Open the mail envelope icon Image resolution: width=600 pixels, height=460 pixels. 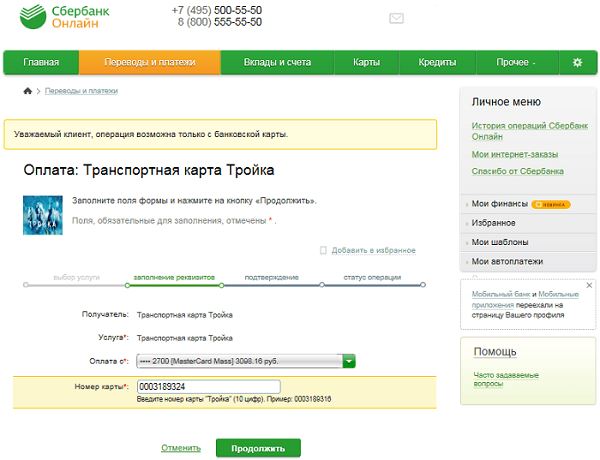click(396, 18)
